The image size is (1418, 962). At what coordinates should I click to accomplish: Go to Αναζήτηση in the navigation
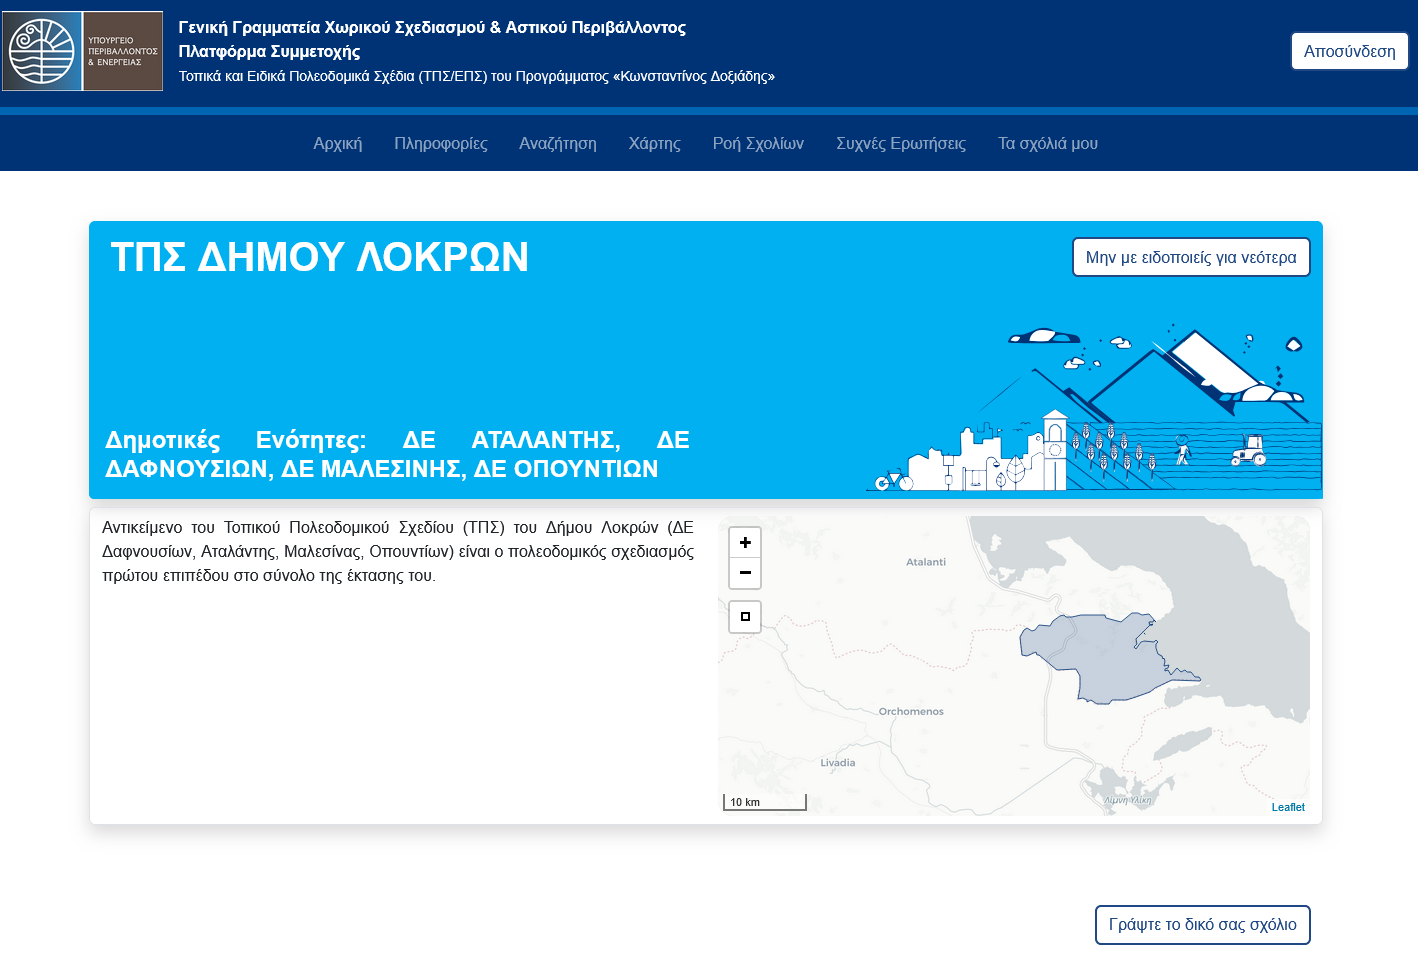558,143
